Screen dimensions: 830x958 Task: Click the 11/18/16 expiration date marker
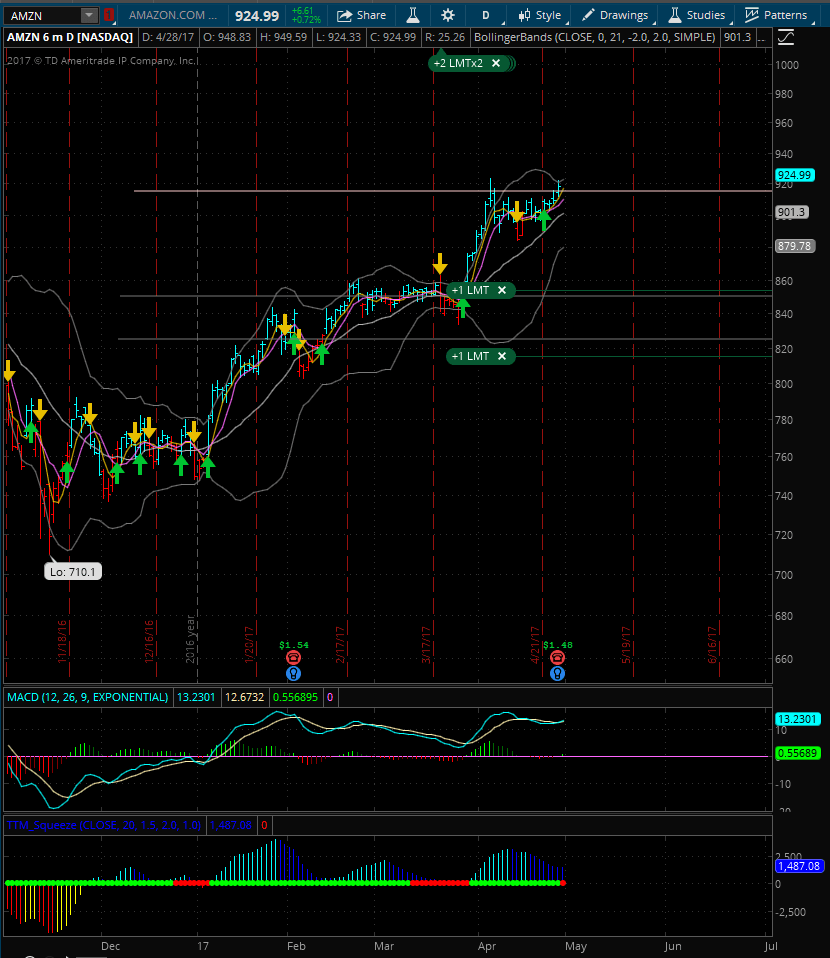(62, 642)
